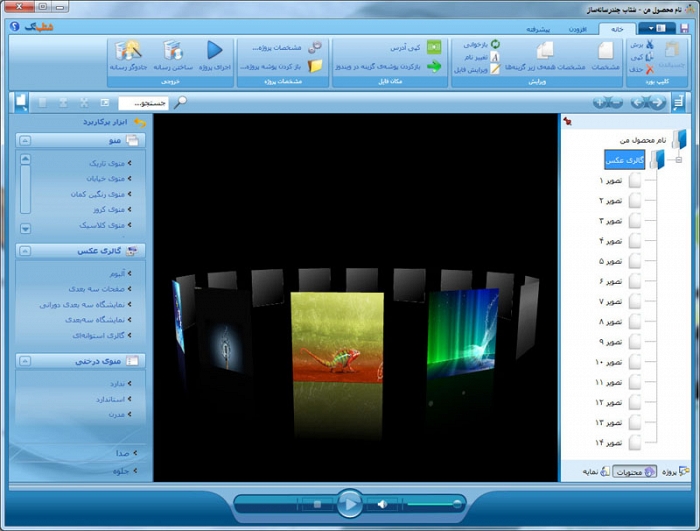Viewport: 700px width, 531px height.
Task: Collapse the گالری عکس panel section
Action: (x=26, y=251)
